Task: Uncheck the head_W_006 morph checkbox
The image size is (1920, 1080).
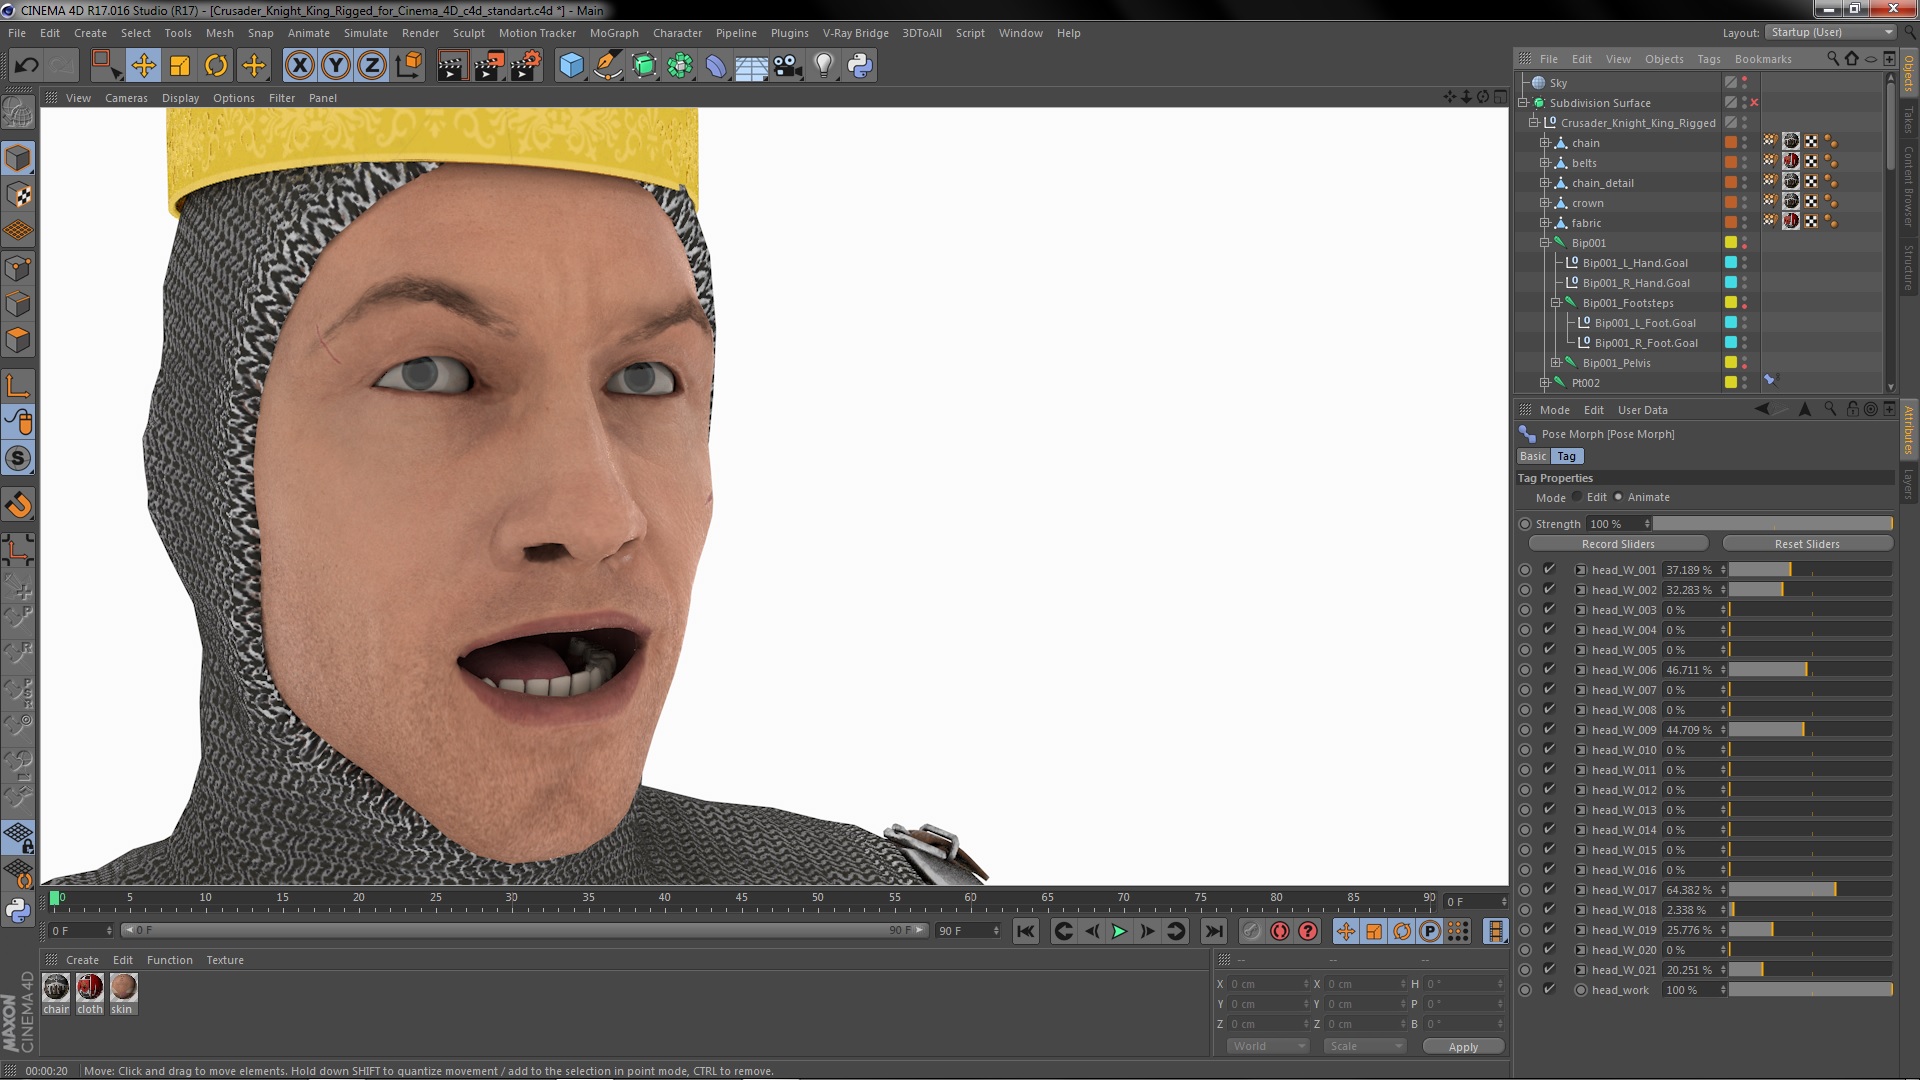Action: click(1549, 670)
